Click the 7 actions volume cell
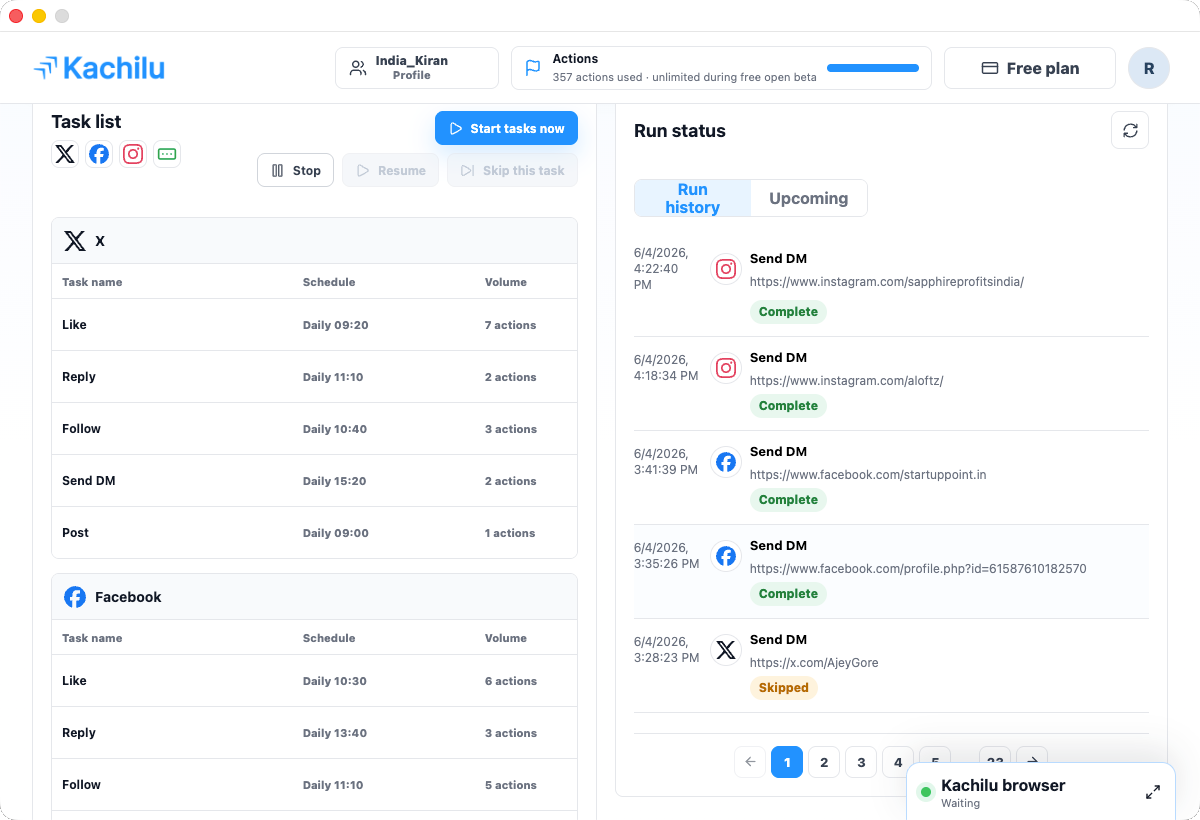Viewport: 1200px width, 820px height. tap(511, 325)
